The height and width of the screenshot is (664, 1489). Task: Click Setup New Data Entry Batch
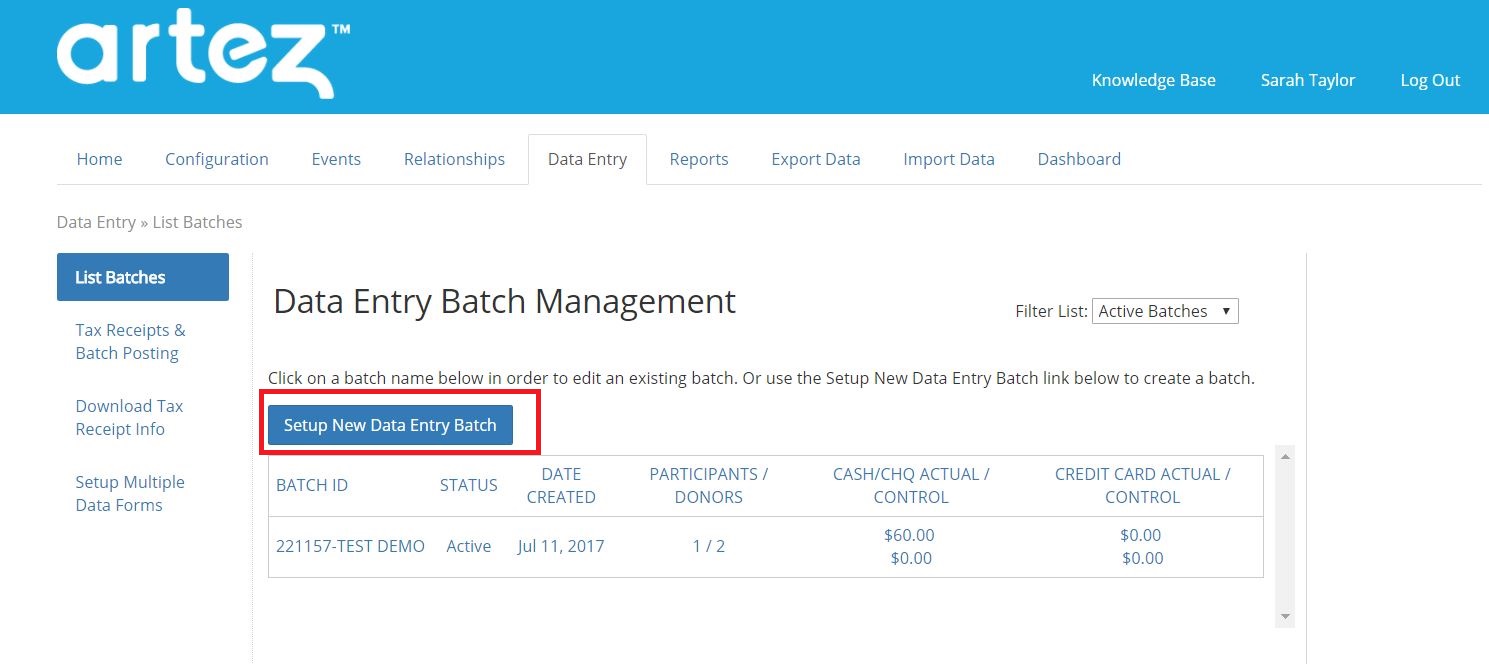389,424
